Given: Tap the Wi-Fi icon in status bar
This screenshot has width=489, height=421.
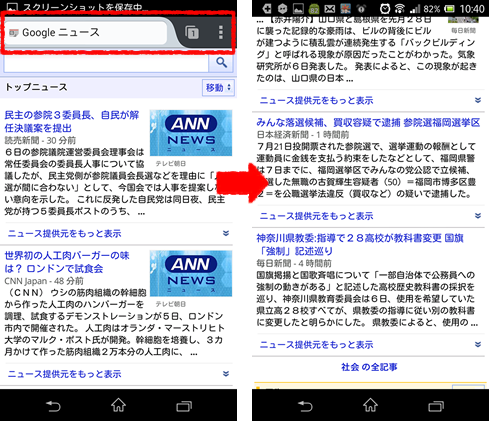Looking at the screenshot, I should 399,8.
